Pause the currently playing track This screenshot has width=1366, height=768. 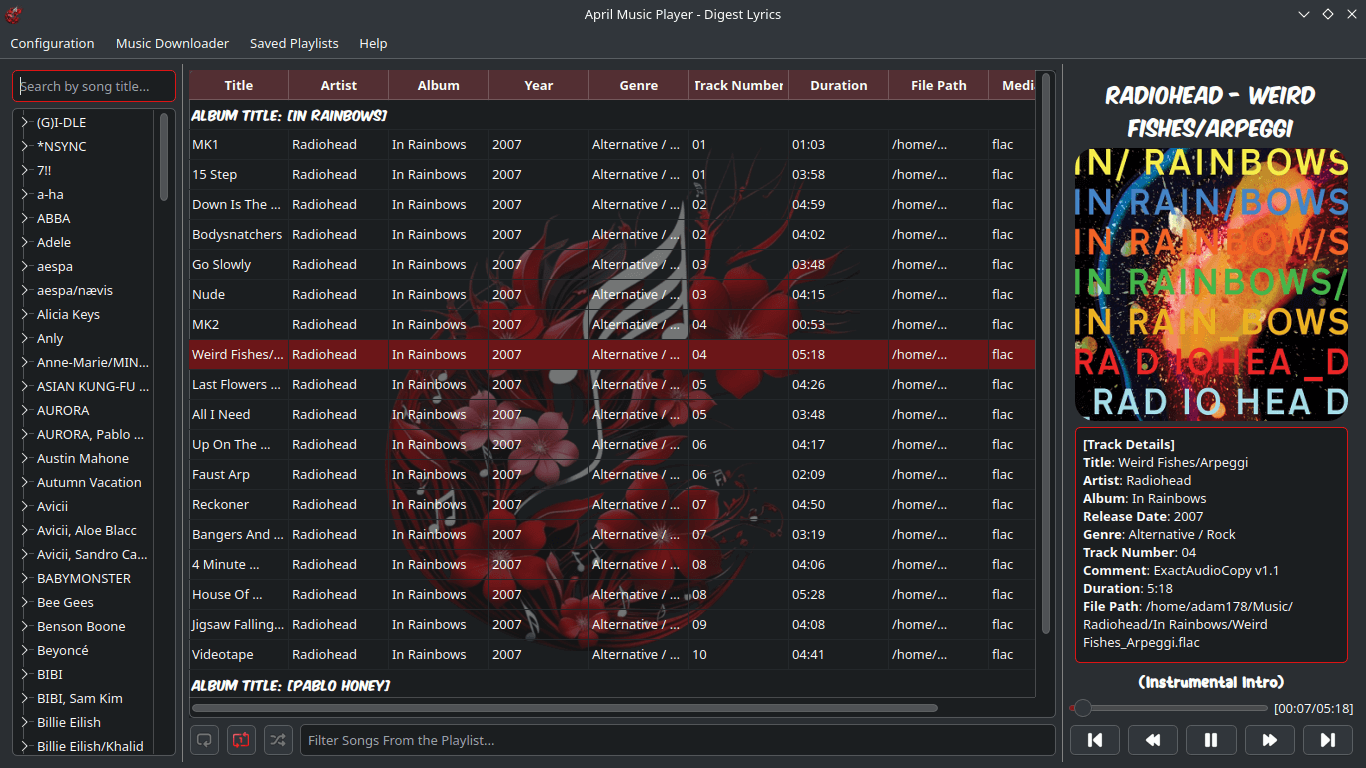(1211, 739)
